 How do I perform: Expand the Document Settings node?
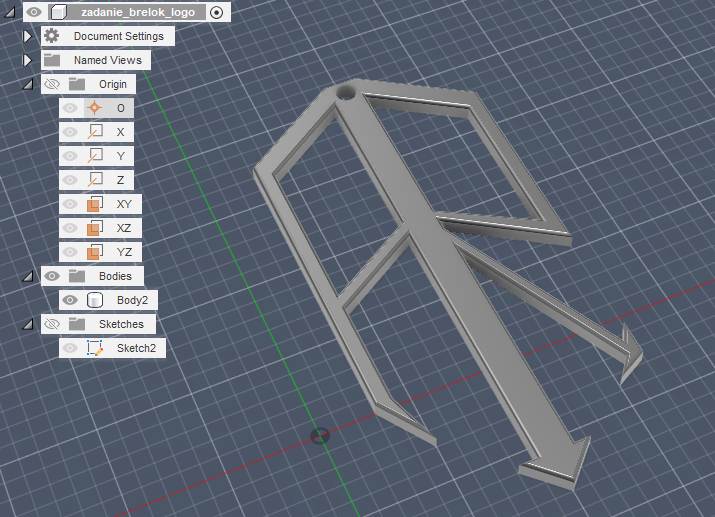27,36
